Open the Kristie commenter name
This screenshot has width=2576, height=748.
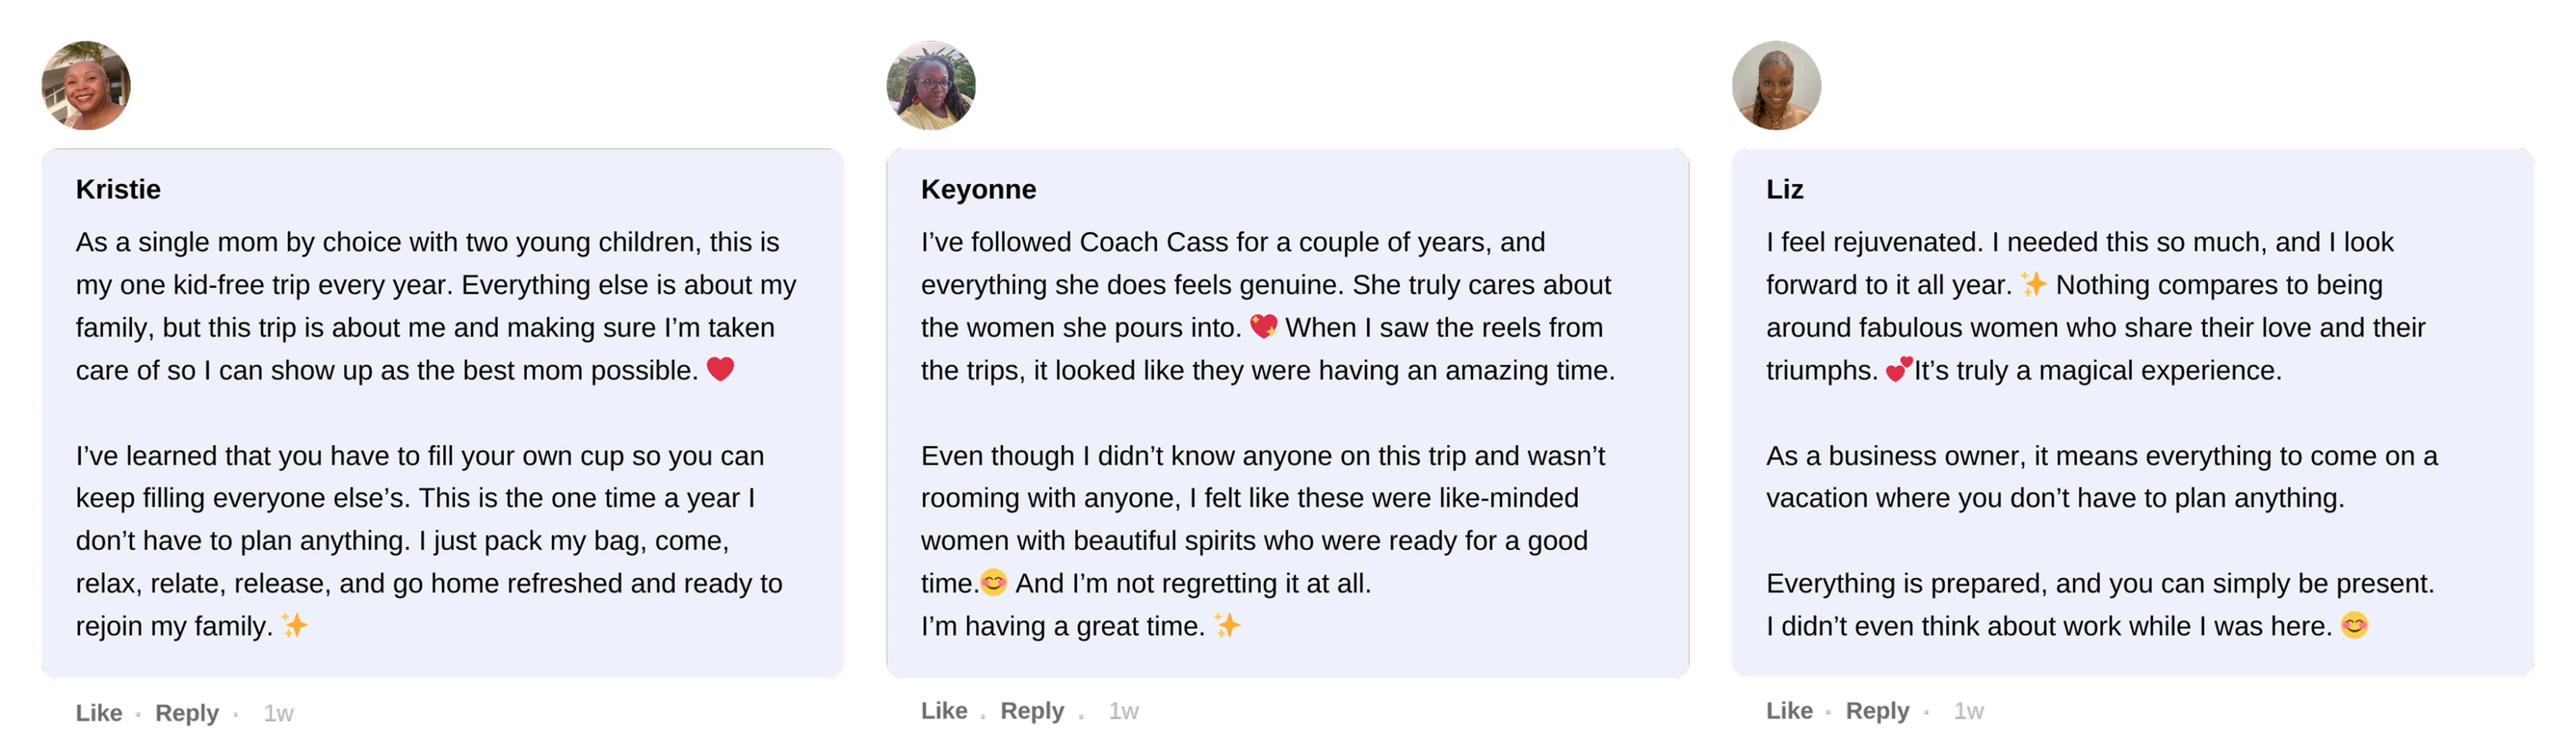tap(118, 189)
